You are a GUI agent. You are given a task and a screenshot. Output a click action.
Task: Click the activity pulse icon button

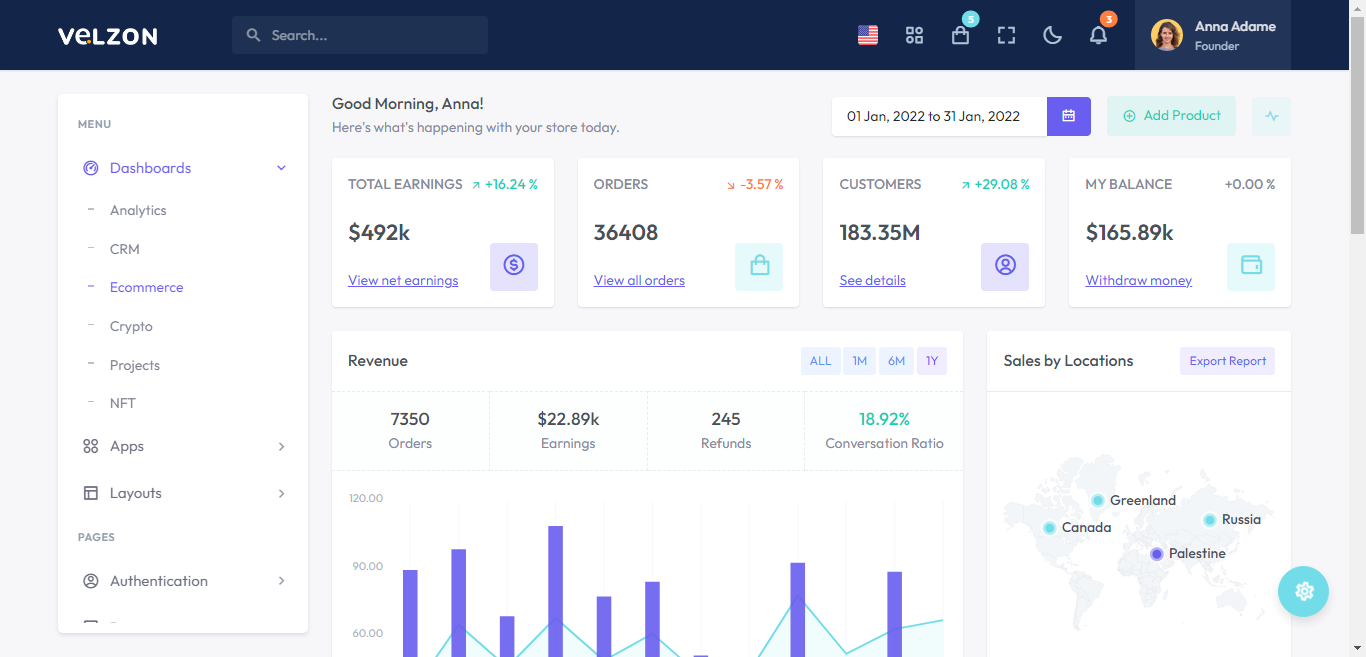1271,116
